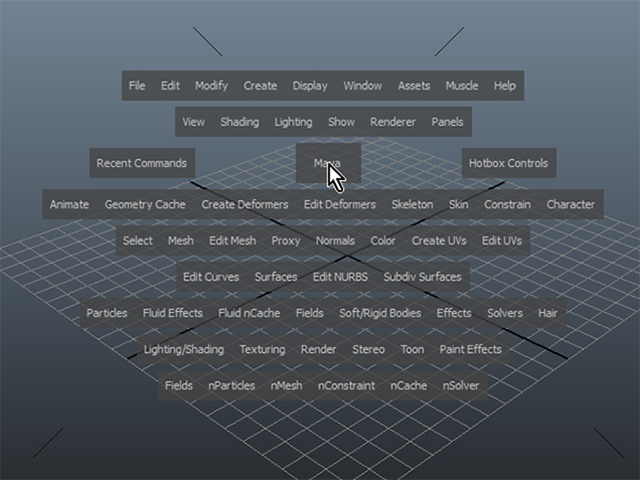Open the Assets menu
Viewport: 640px width, 480px height.
tap(414, 86)
